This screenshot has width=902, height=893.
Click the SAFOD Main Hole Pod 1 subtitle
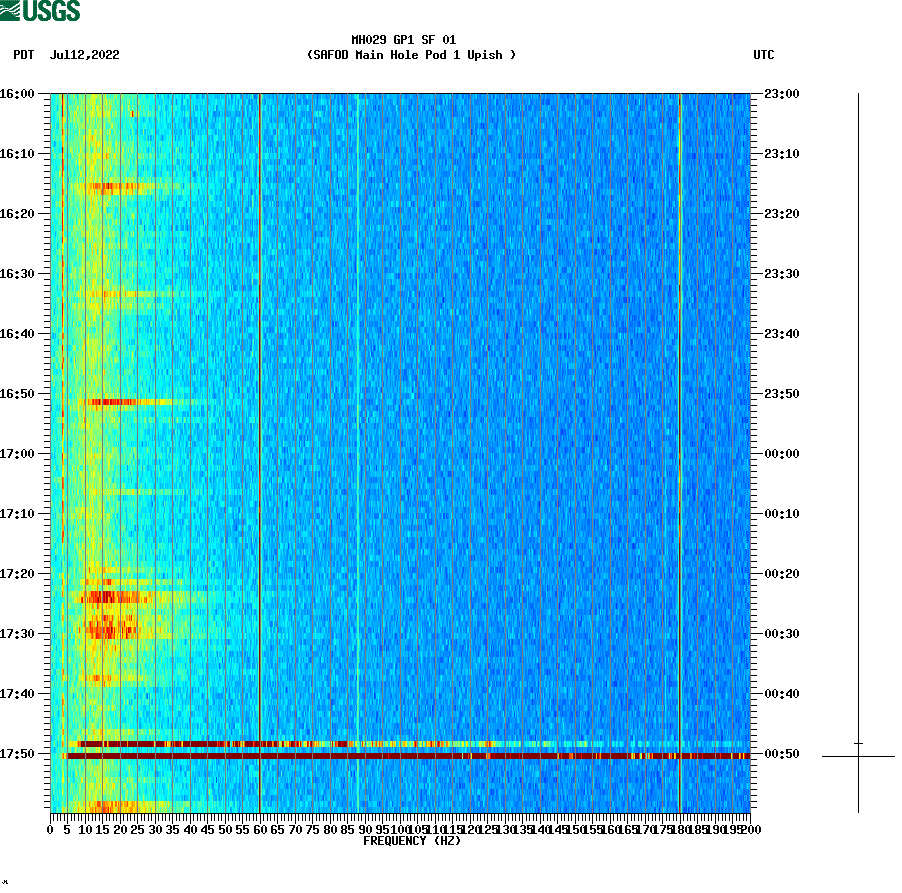pyautogui.click(x=413, y=56)
